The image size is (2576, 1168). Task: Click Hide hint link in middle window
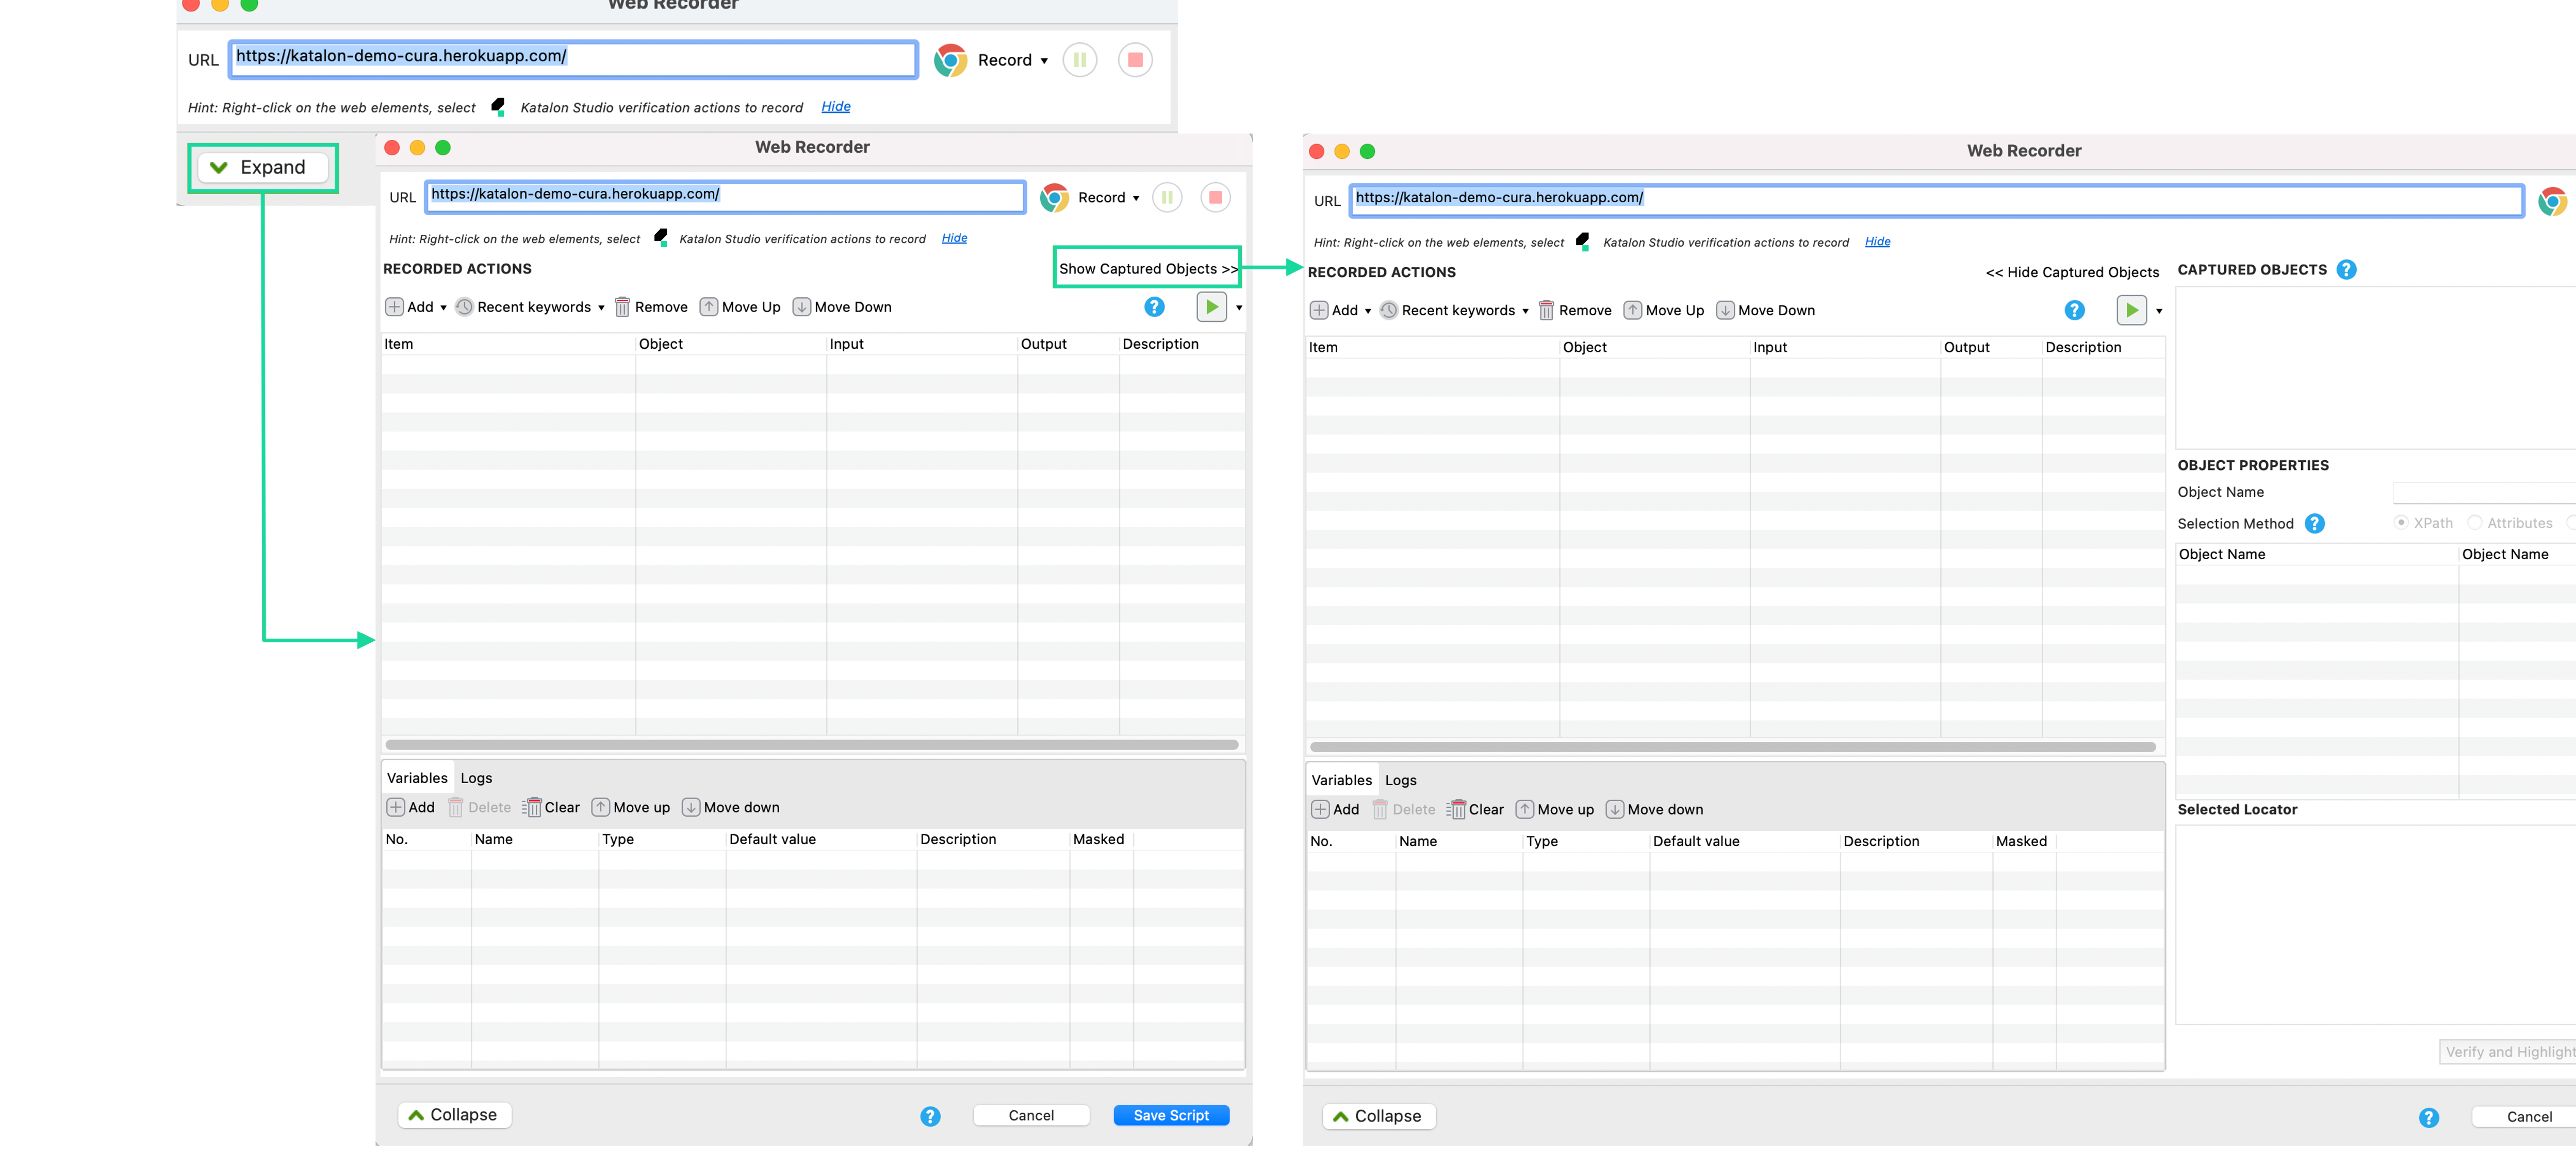pos(954,238)
